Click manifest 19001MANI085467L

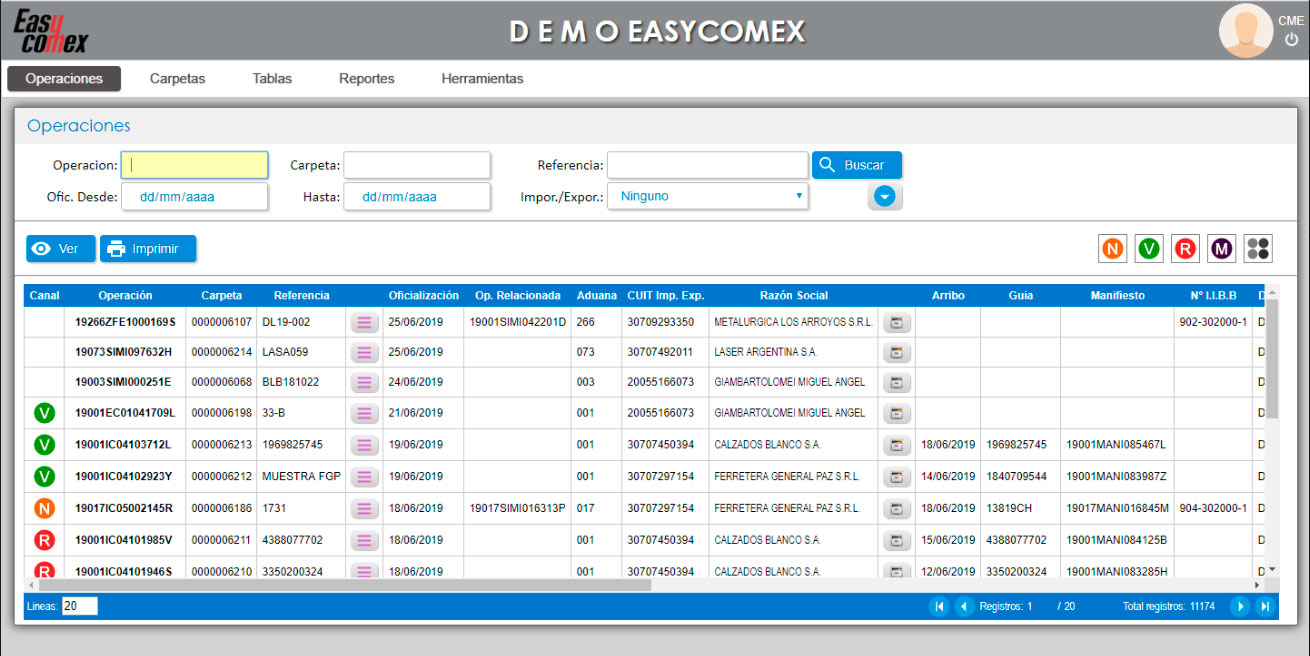[1116, 445]
